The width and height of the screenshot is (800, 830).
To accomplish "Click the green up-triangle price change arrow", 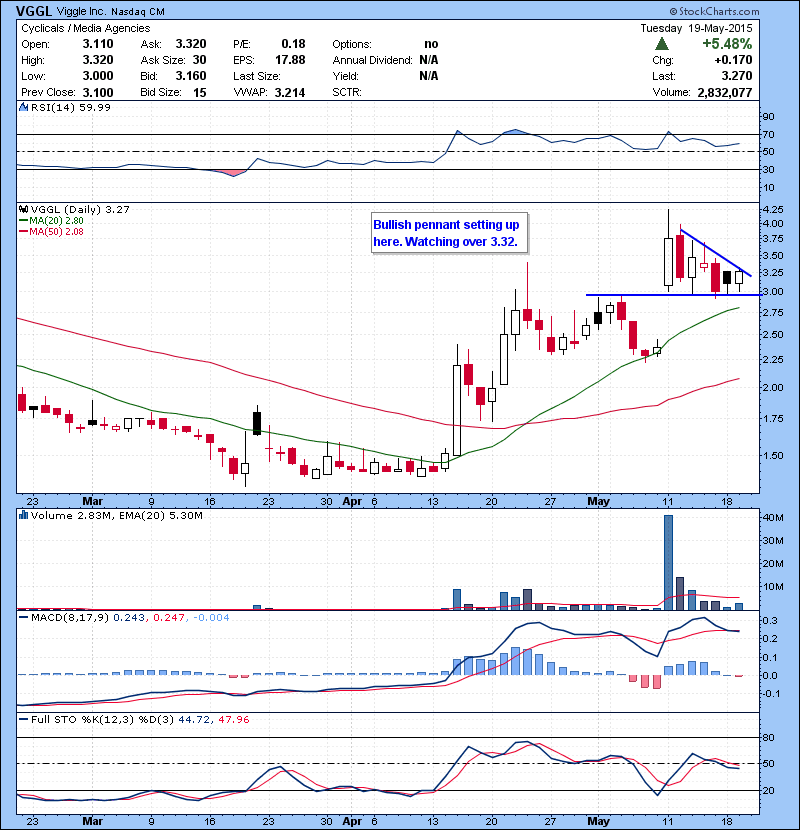I will [661, 44].
